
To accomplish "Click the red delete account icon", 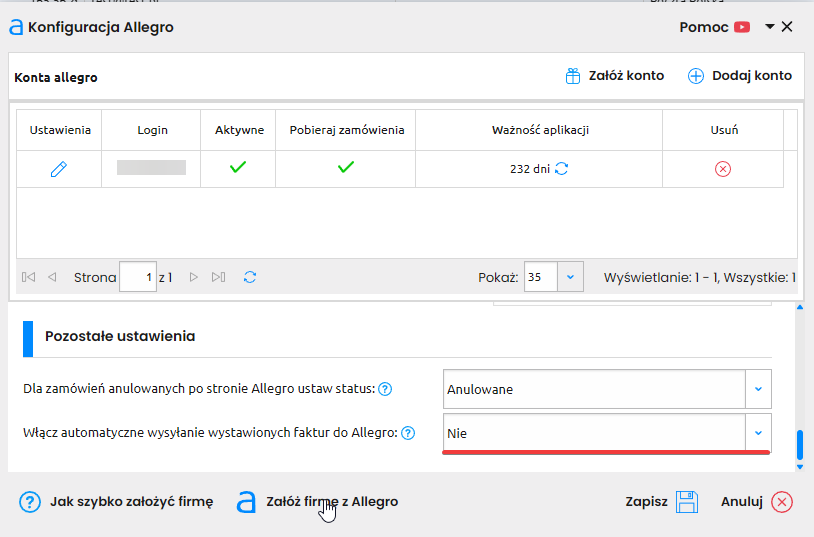I will click(x=723, y=169).
